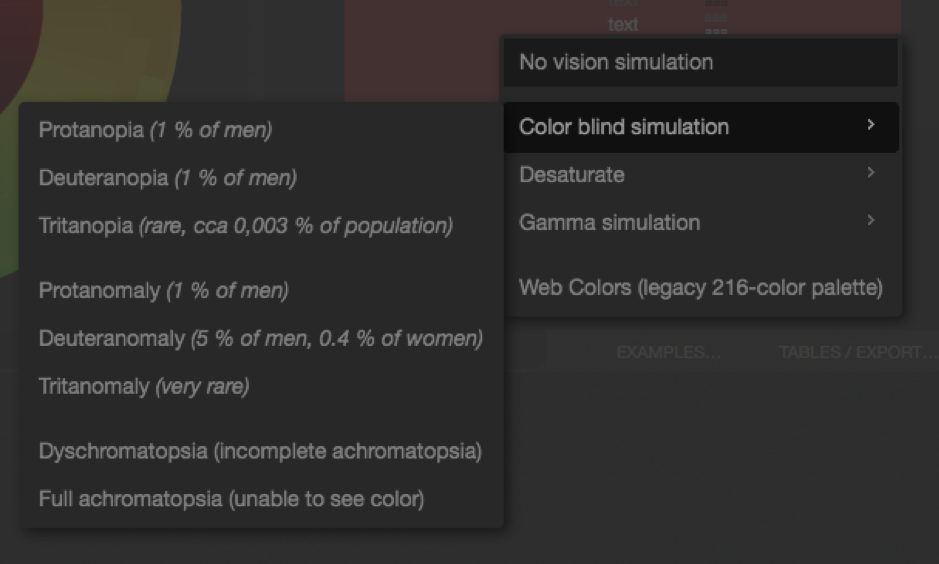
Task: Choose Web Colors legacy 216-color palette
Action: pyautogui.click(x=700, y=288)
